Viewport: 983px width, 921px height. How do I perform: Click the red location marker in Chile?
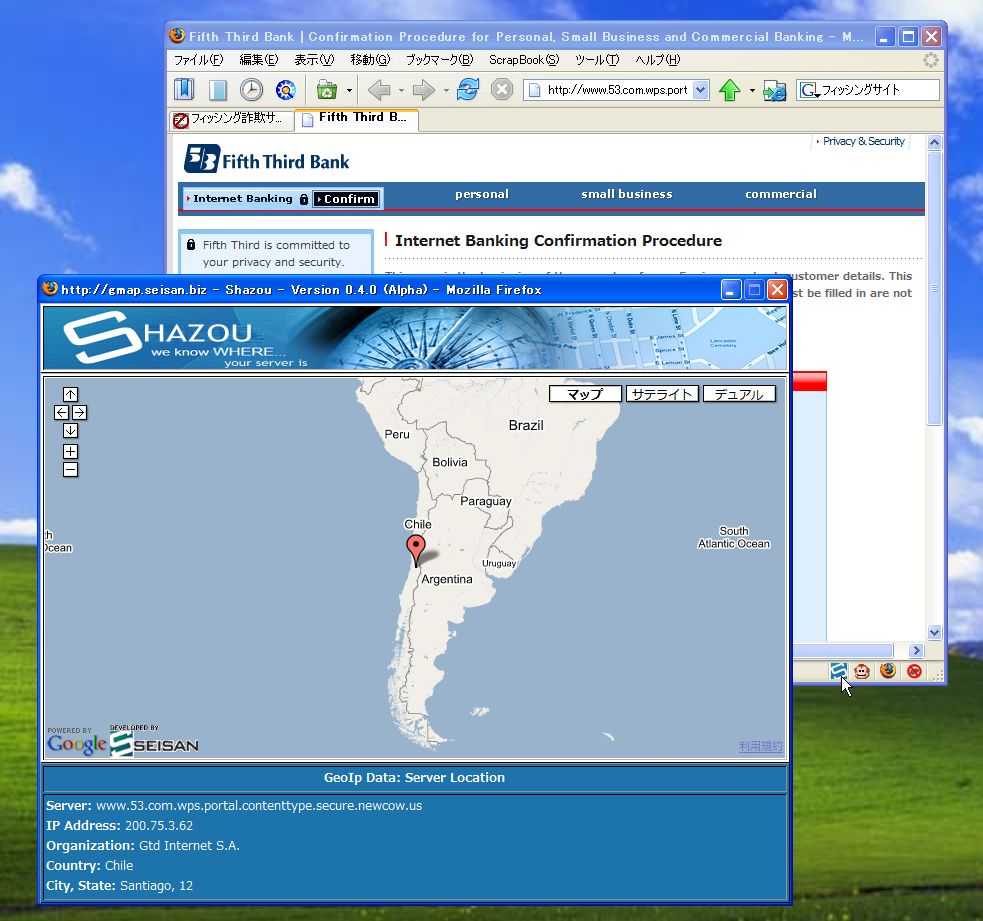tap(416, 548)
